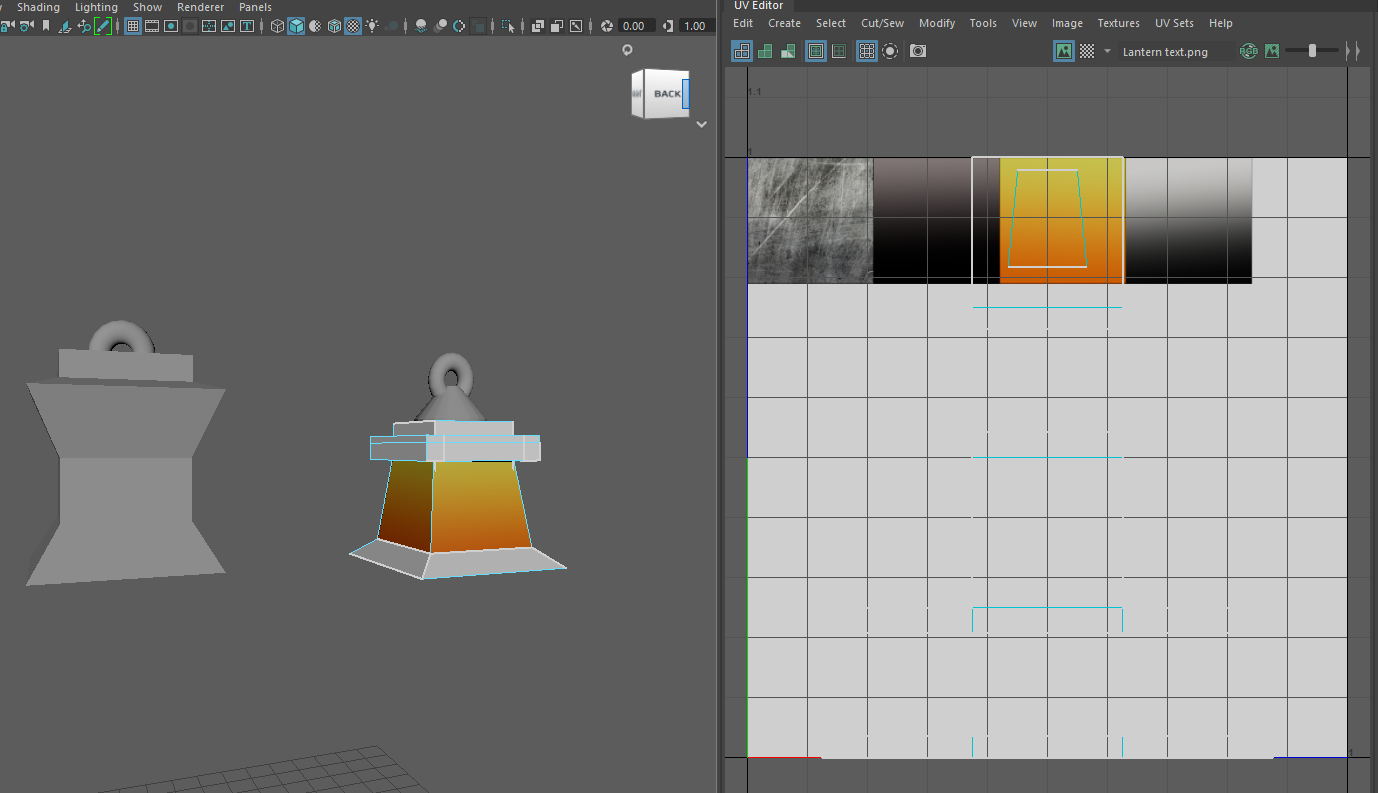The width and height of the screenshot is (1378, 793).
Task: Enable wireframe on shaded icon
Action: (334, 26)
